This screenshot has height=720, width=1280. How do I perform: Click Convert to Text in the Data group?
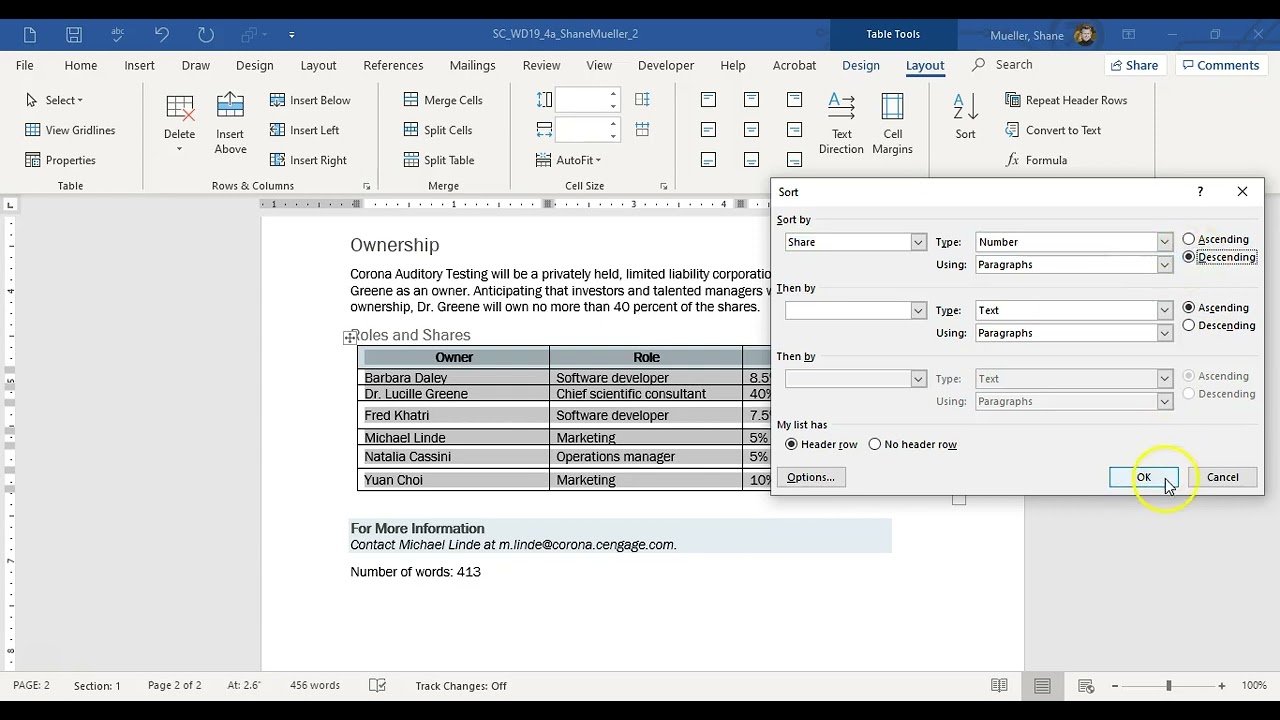[1053, 130]
